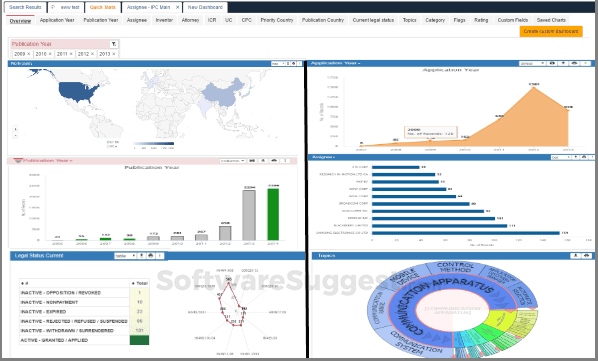Expand the Assignee panel title dropdown
The image size is (598, 361).
[334, 157]
